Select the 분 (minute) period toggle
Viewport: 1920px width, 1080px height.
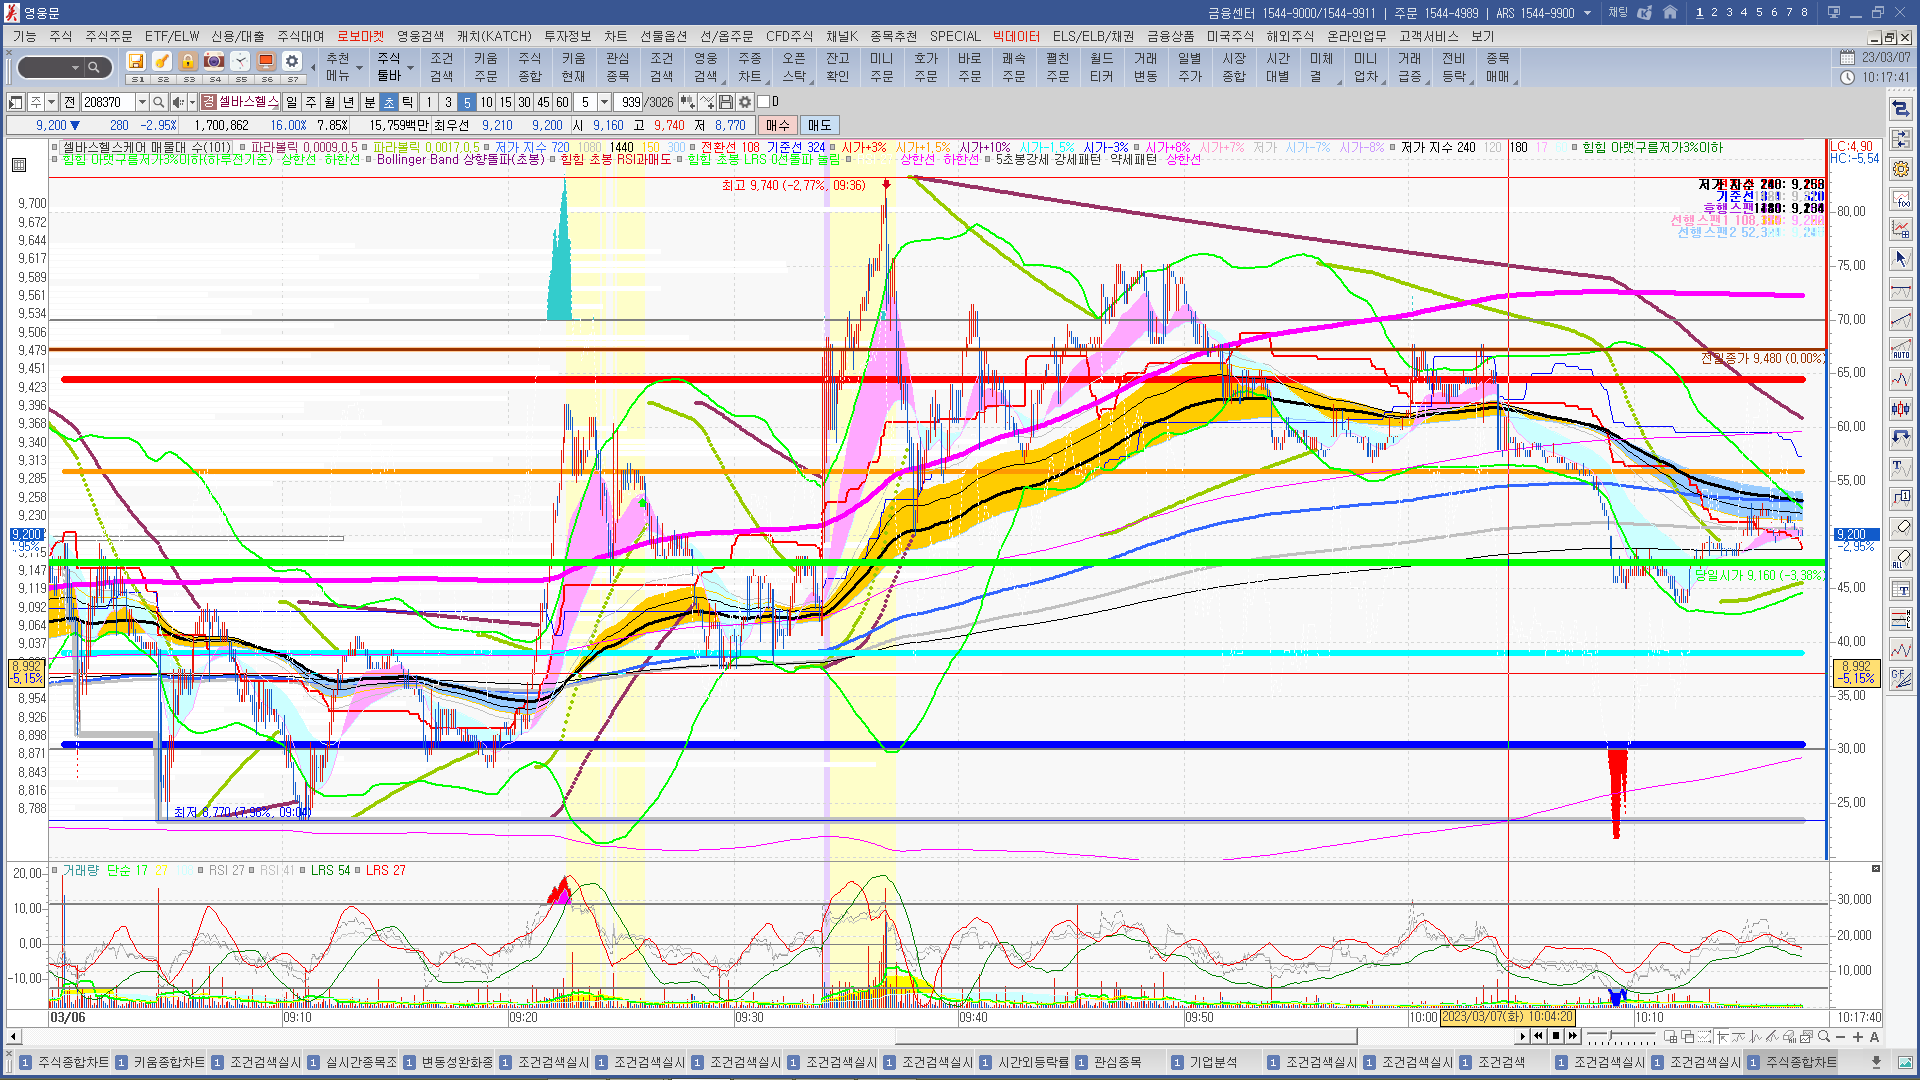click(x=369, y=102)
